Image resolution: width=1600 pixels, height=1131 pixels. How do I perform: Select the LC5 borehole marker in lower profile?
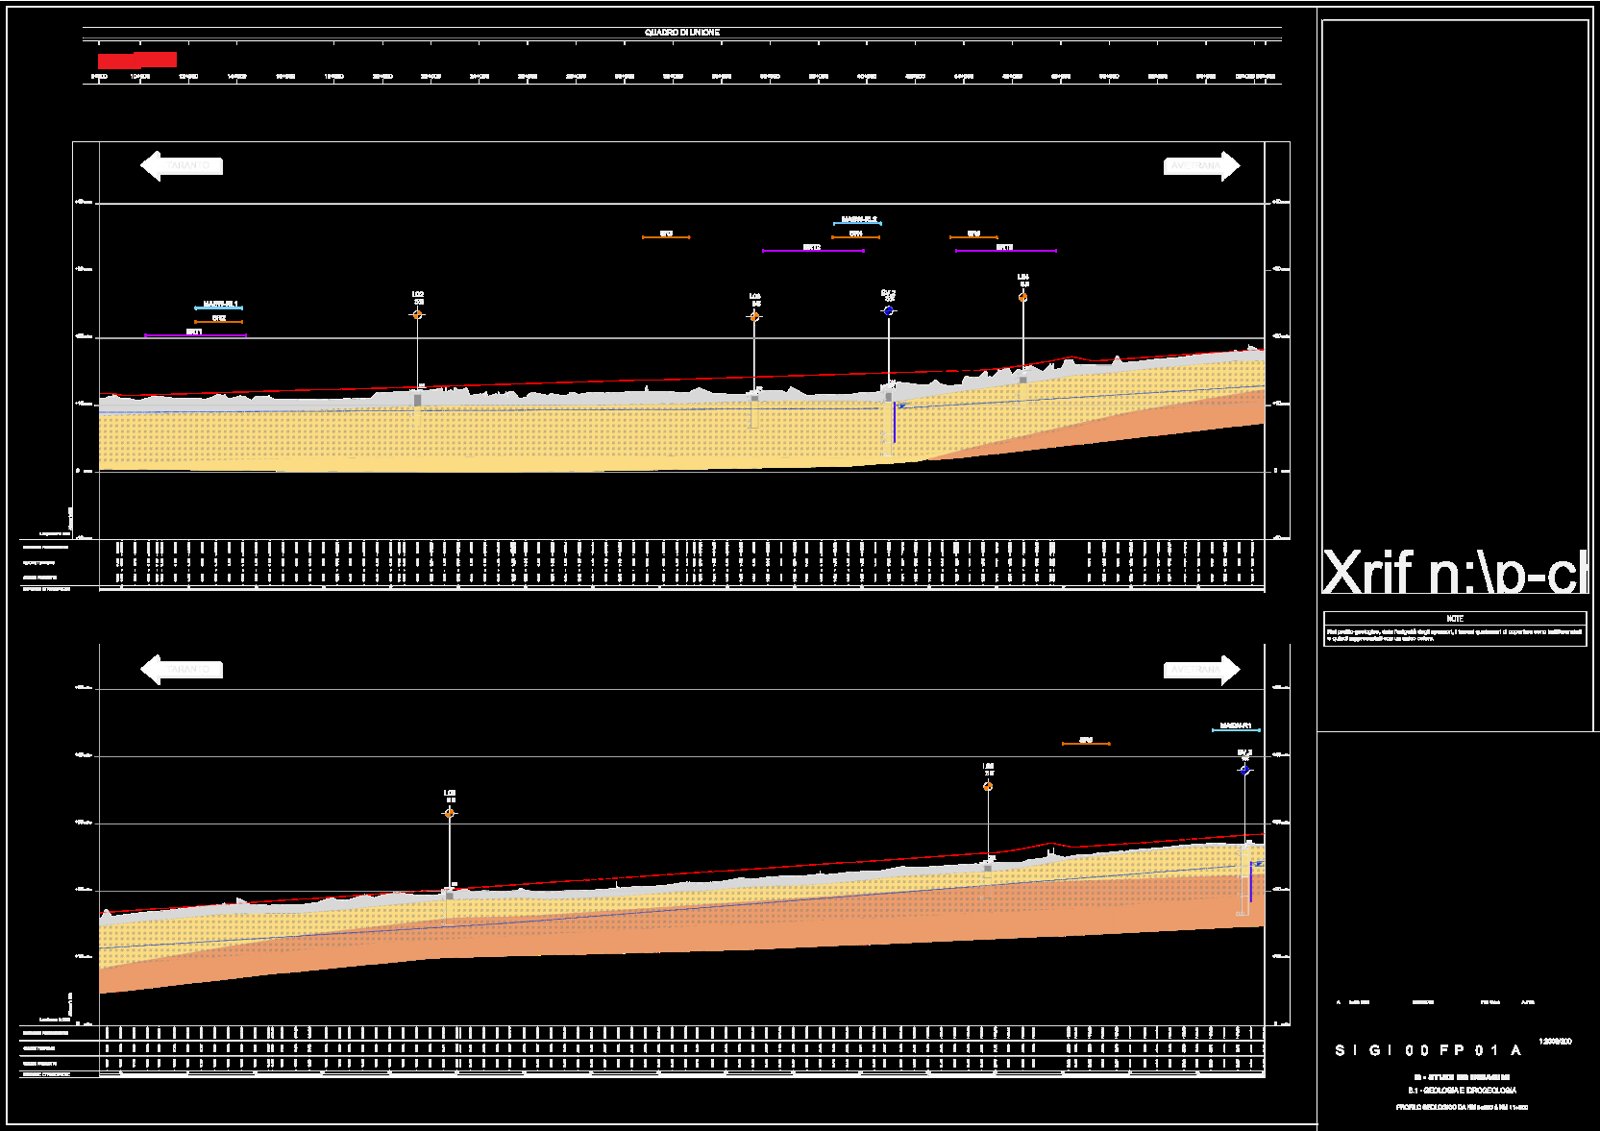coord(449,813)
